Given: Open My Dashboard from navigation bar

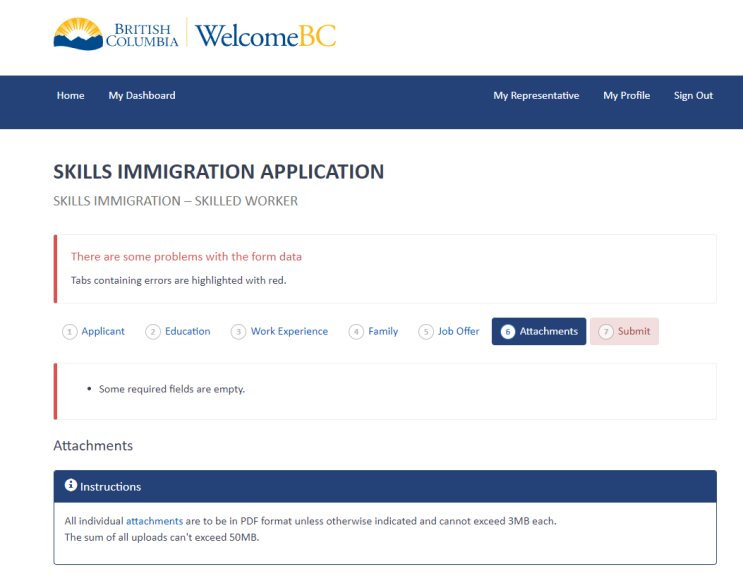Looking at the screenshot, I should [142, 96].
